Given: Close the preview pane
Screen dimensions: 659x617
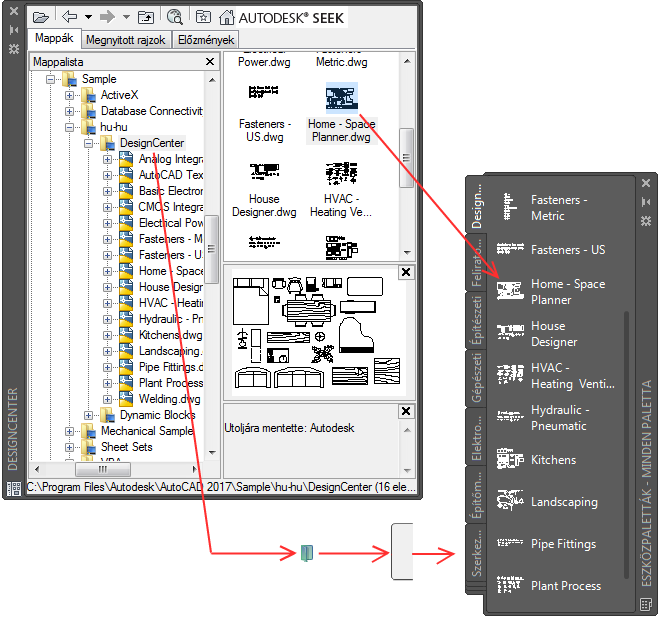Looking at the screenshot, I should point(406,272).
